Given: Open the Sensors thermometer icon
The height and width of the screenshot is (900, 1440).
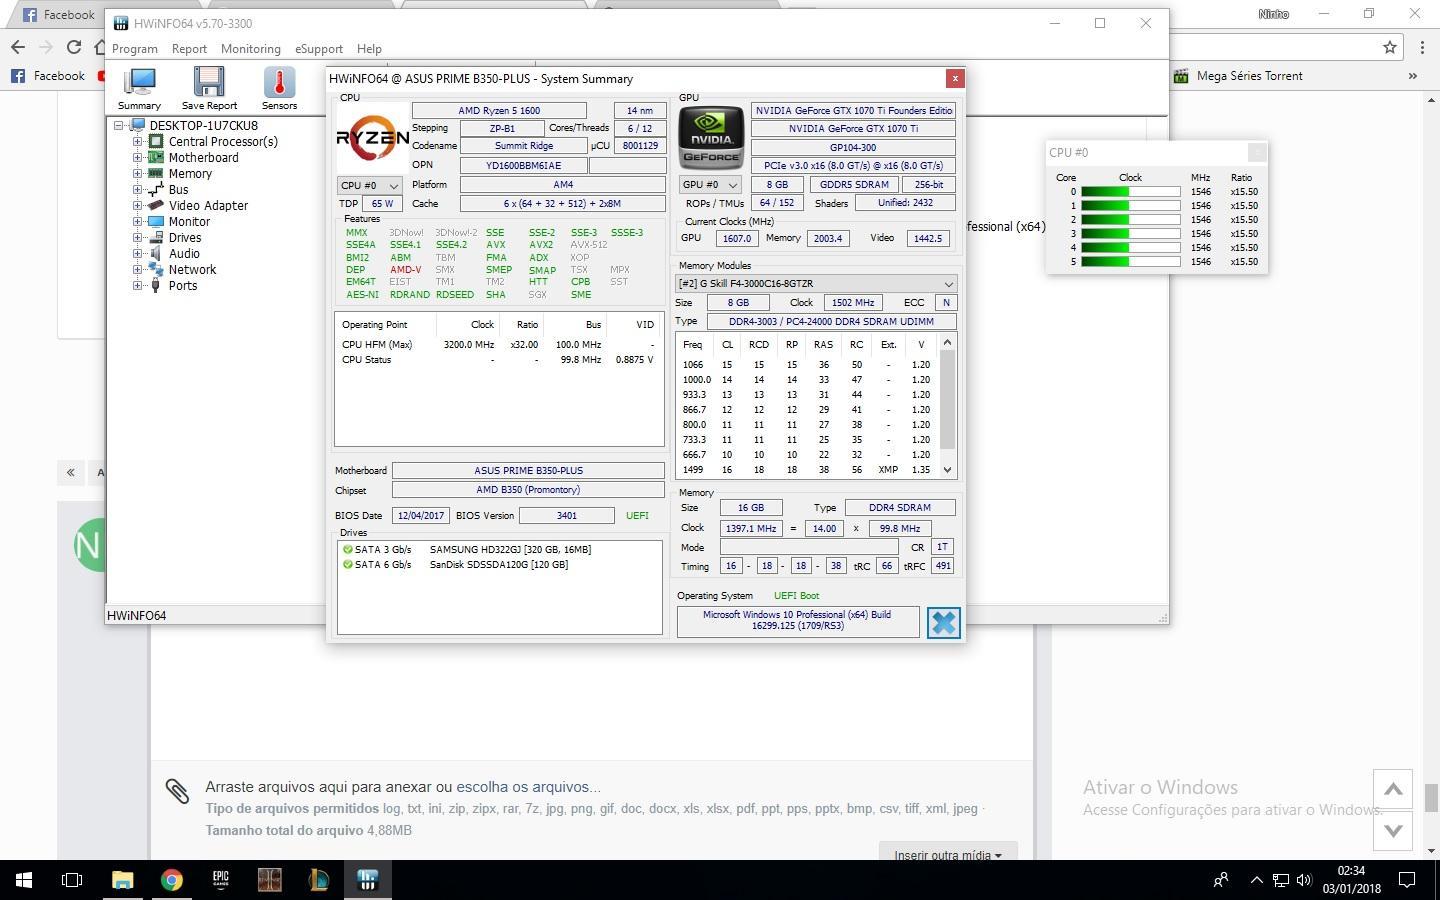Looking at the screenshot, I should point(279,88).
